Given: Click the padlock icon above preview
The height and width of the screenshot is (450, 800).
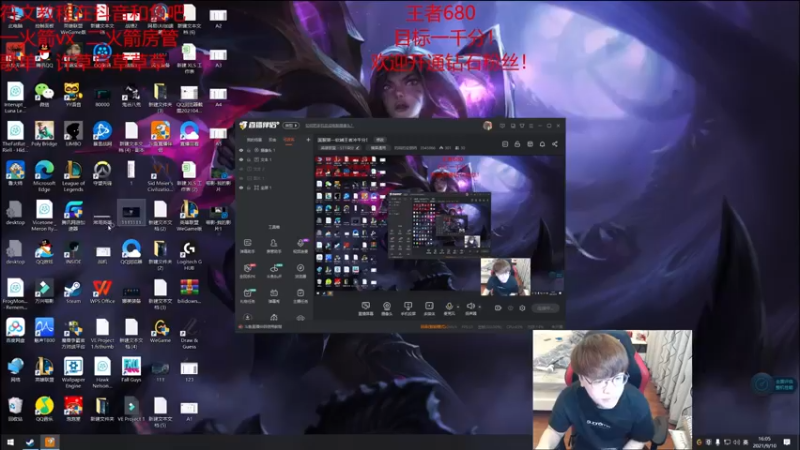Looking at the screenshot, I should tap(517, 144).
